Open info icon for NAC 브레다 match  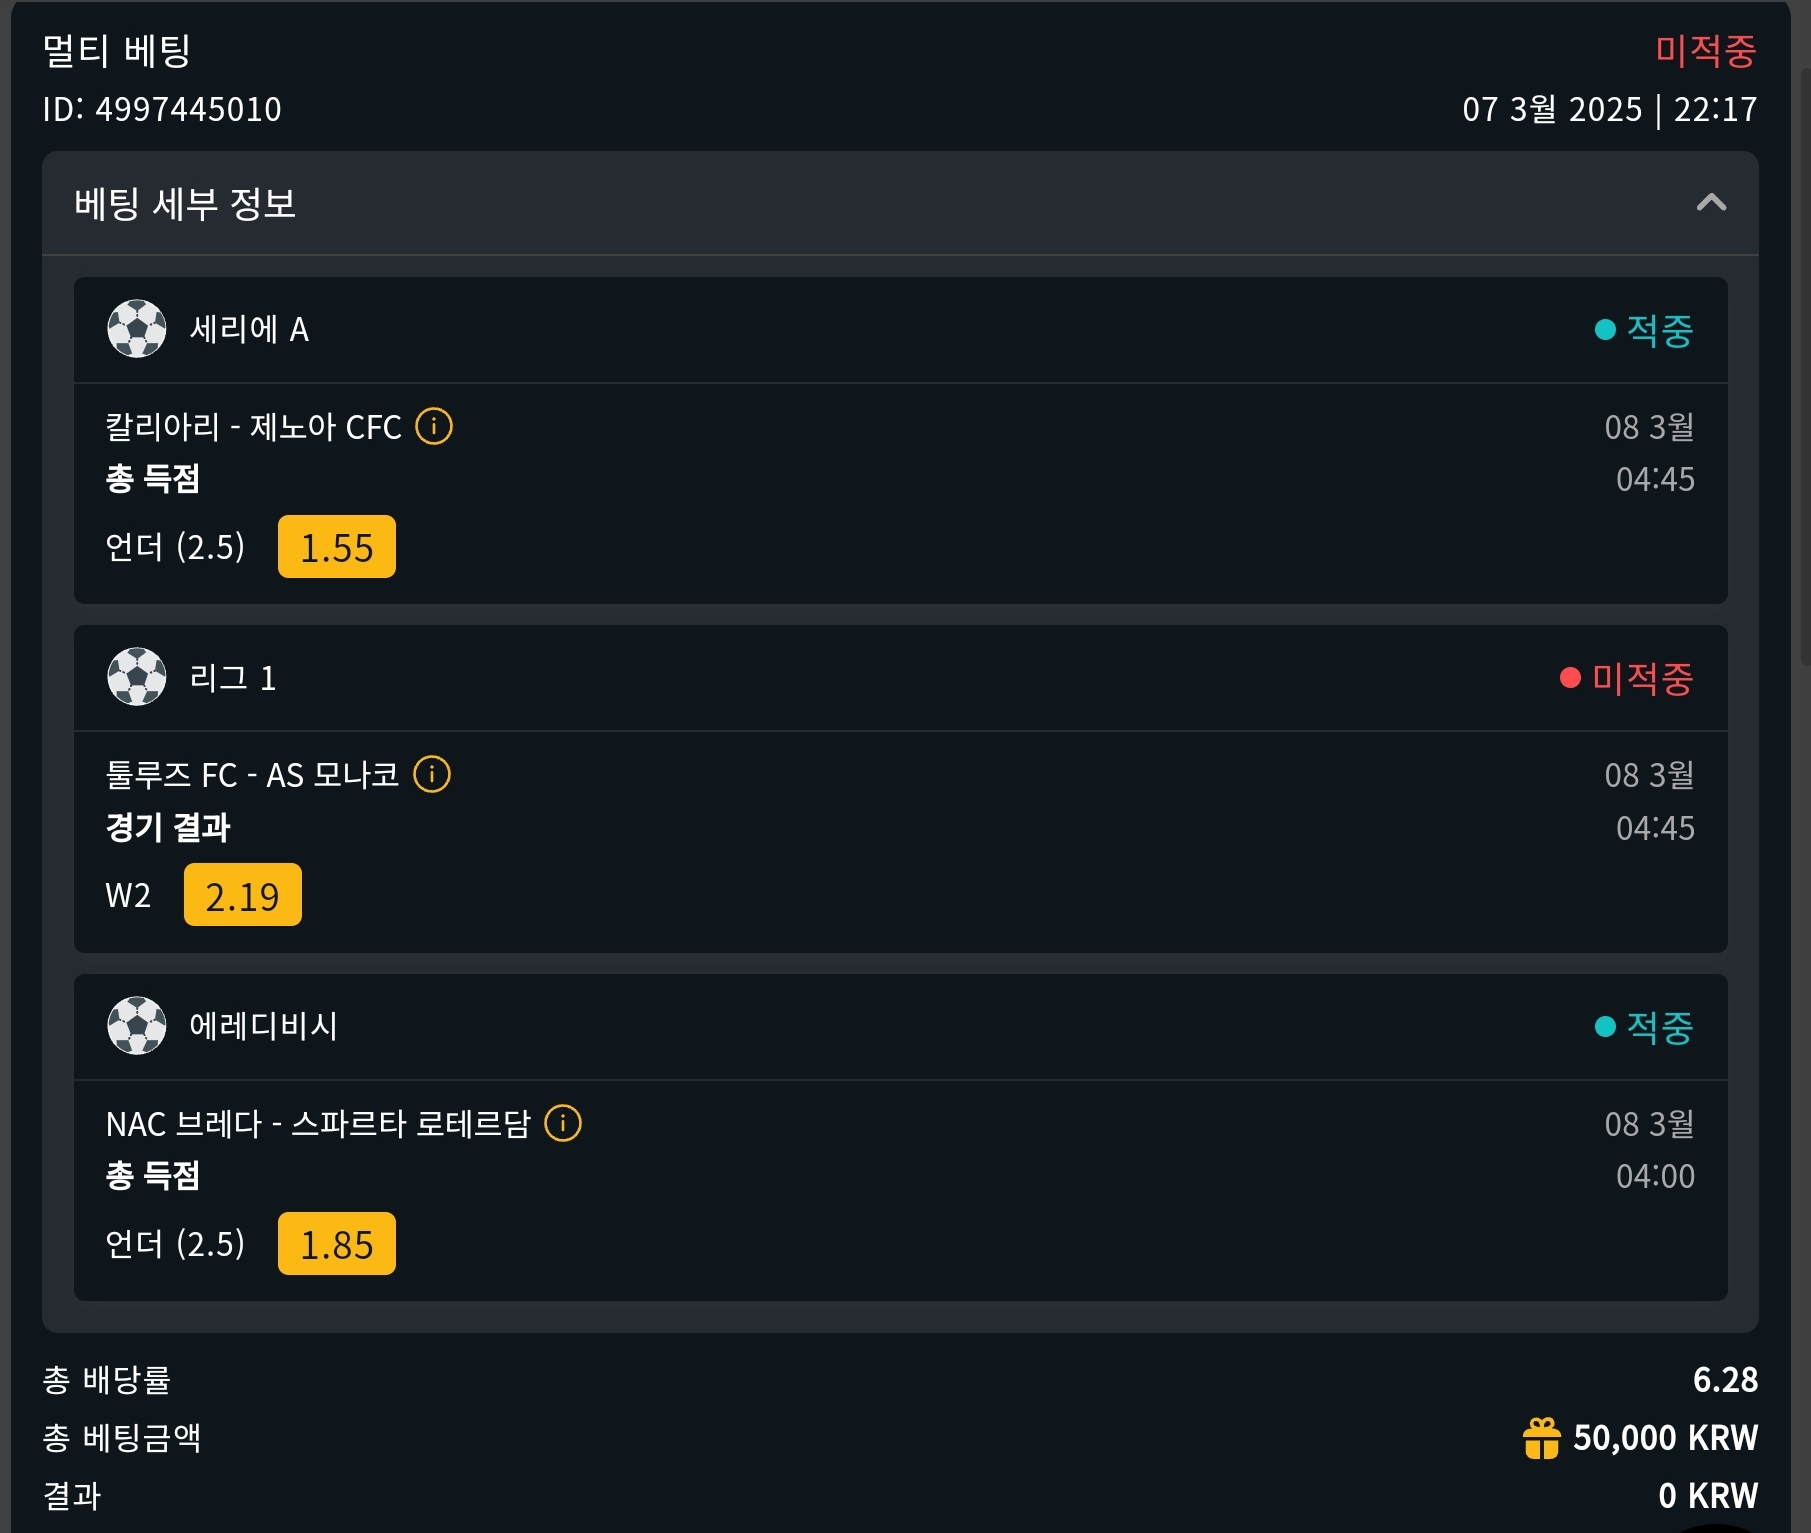tap(563, 1123)
